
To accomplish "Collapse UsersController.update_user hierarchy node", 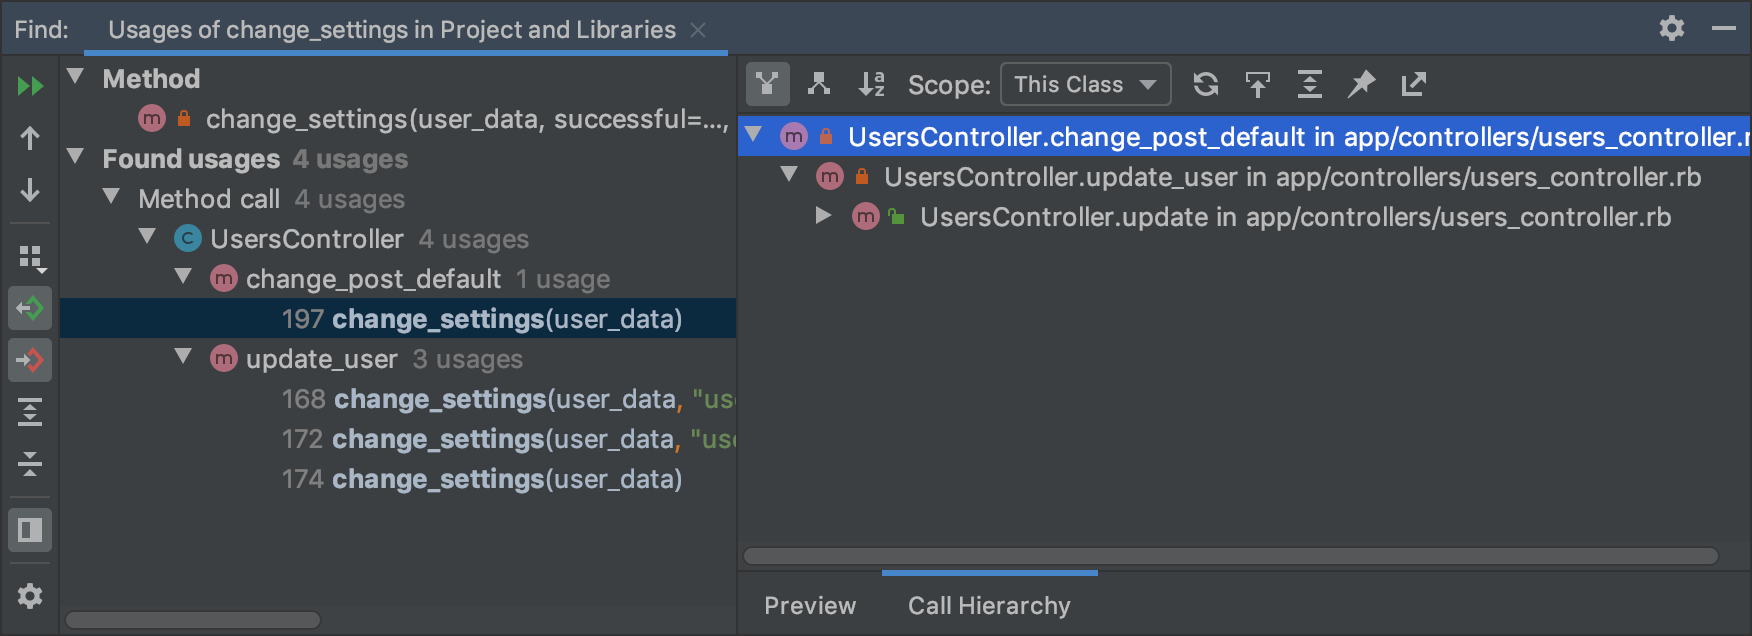I will pos(789,175).
